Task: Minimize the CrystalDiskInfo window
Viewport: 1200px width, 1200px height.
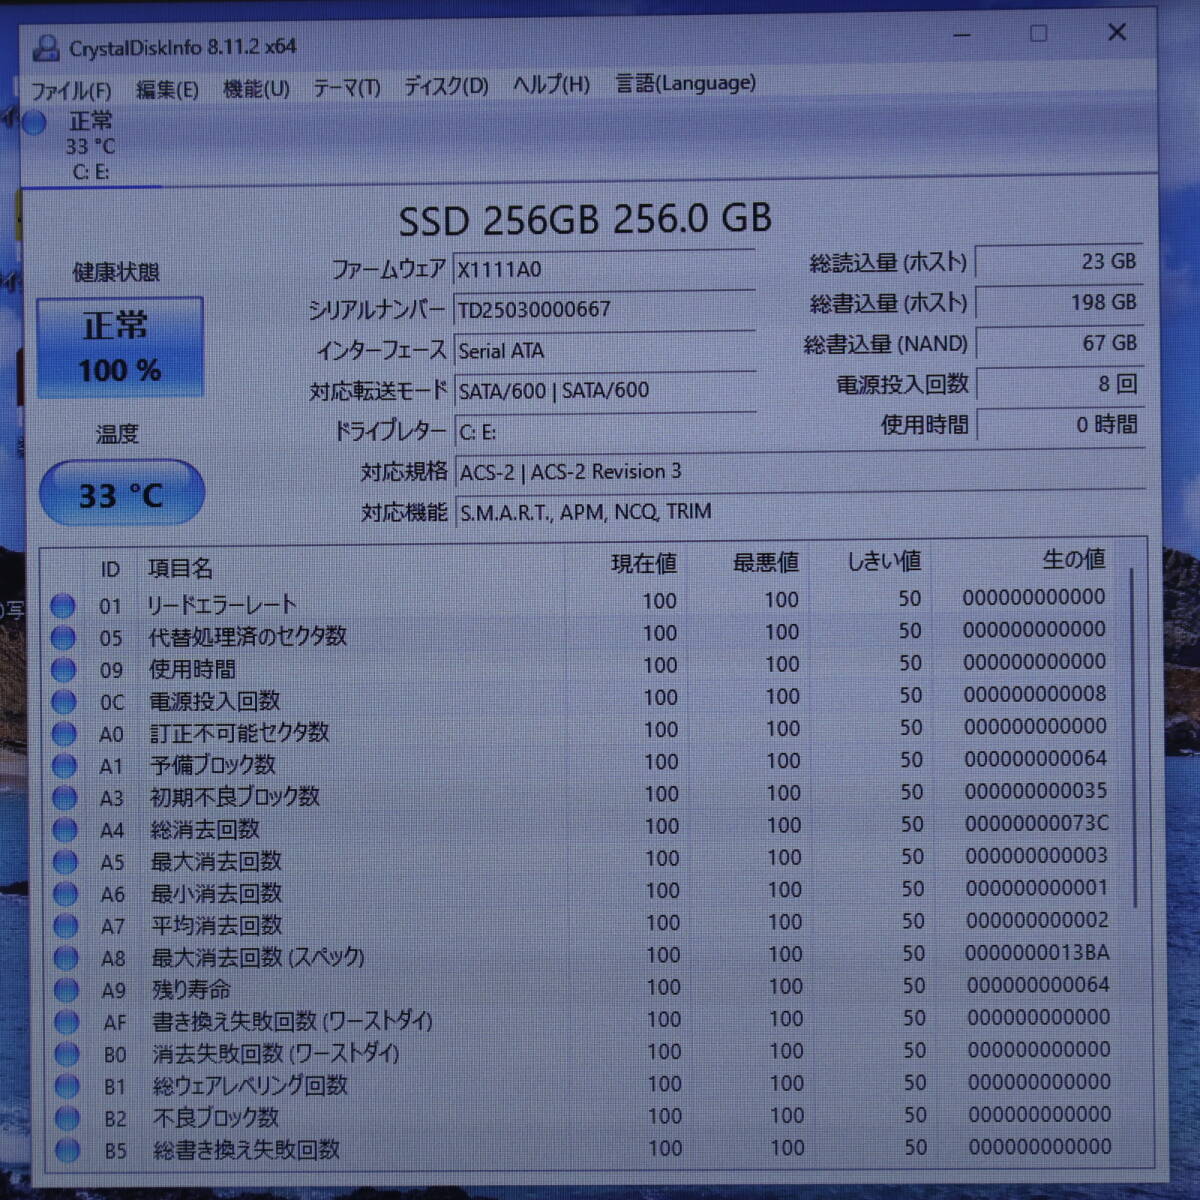Action: [962, 35]
